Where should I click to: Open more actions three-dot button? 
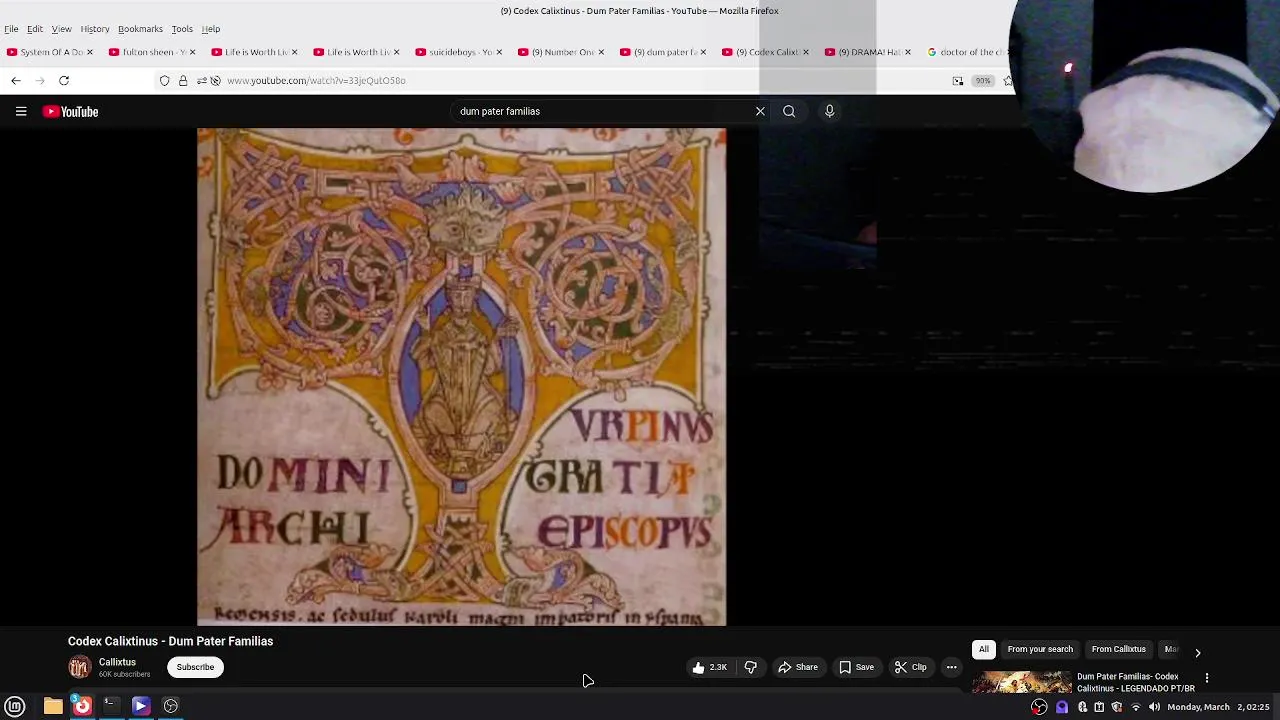tap(952, 667)
